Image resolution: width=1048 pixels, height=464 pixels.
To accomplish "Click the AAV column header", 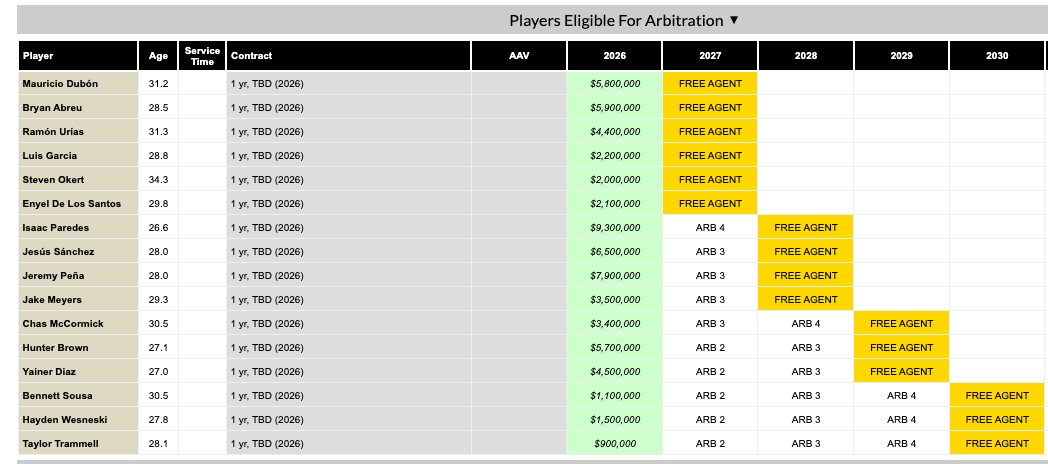I will click(x=518, y=56).
